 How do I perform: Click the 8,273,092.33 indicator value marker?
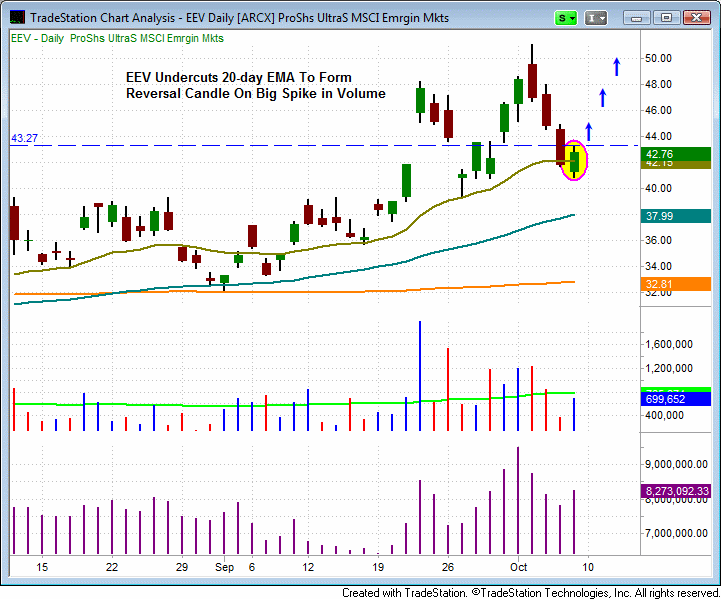pyautogui.click(x=675, y=491)
